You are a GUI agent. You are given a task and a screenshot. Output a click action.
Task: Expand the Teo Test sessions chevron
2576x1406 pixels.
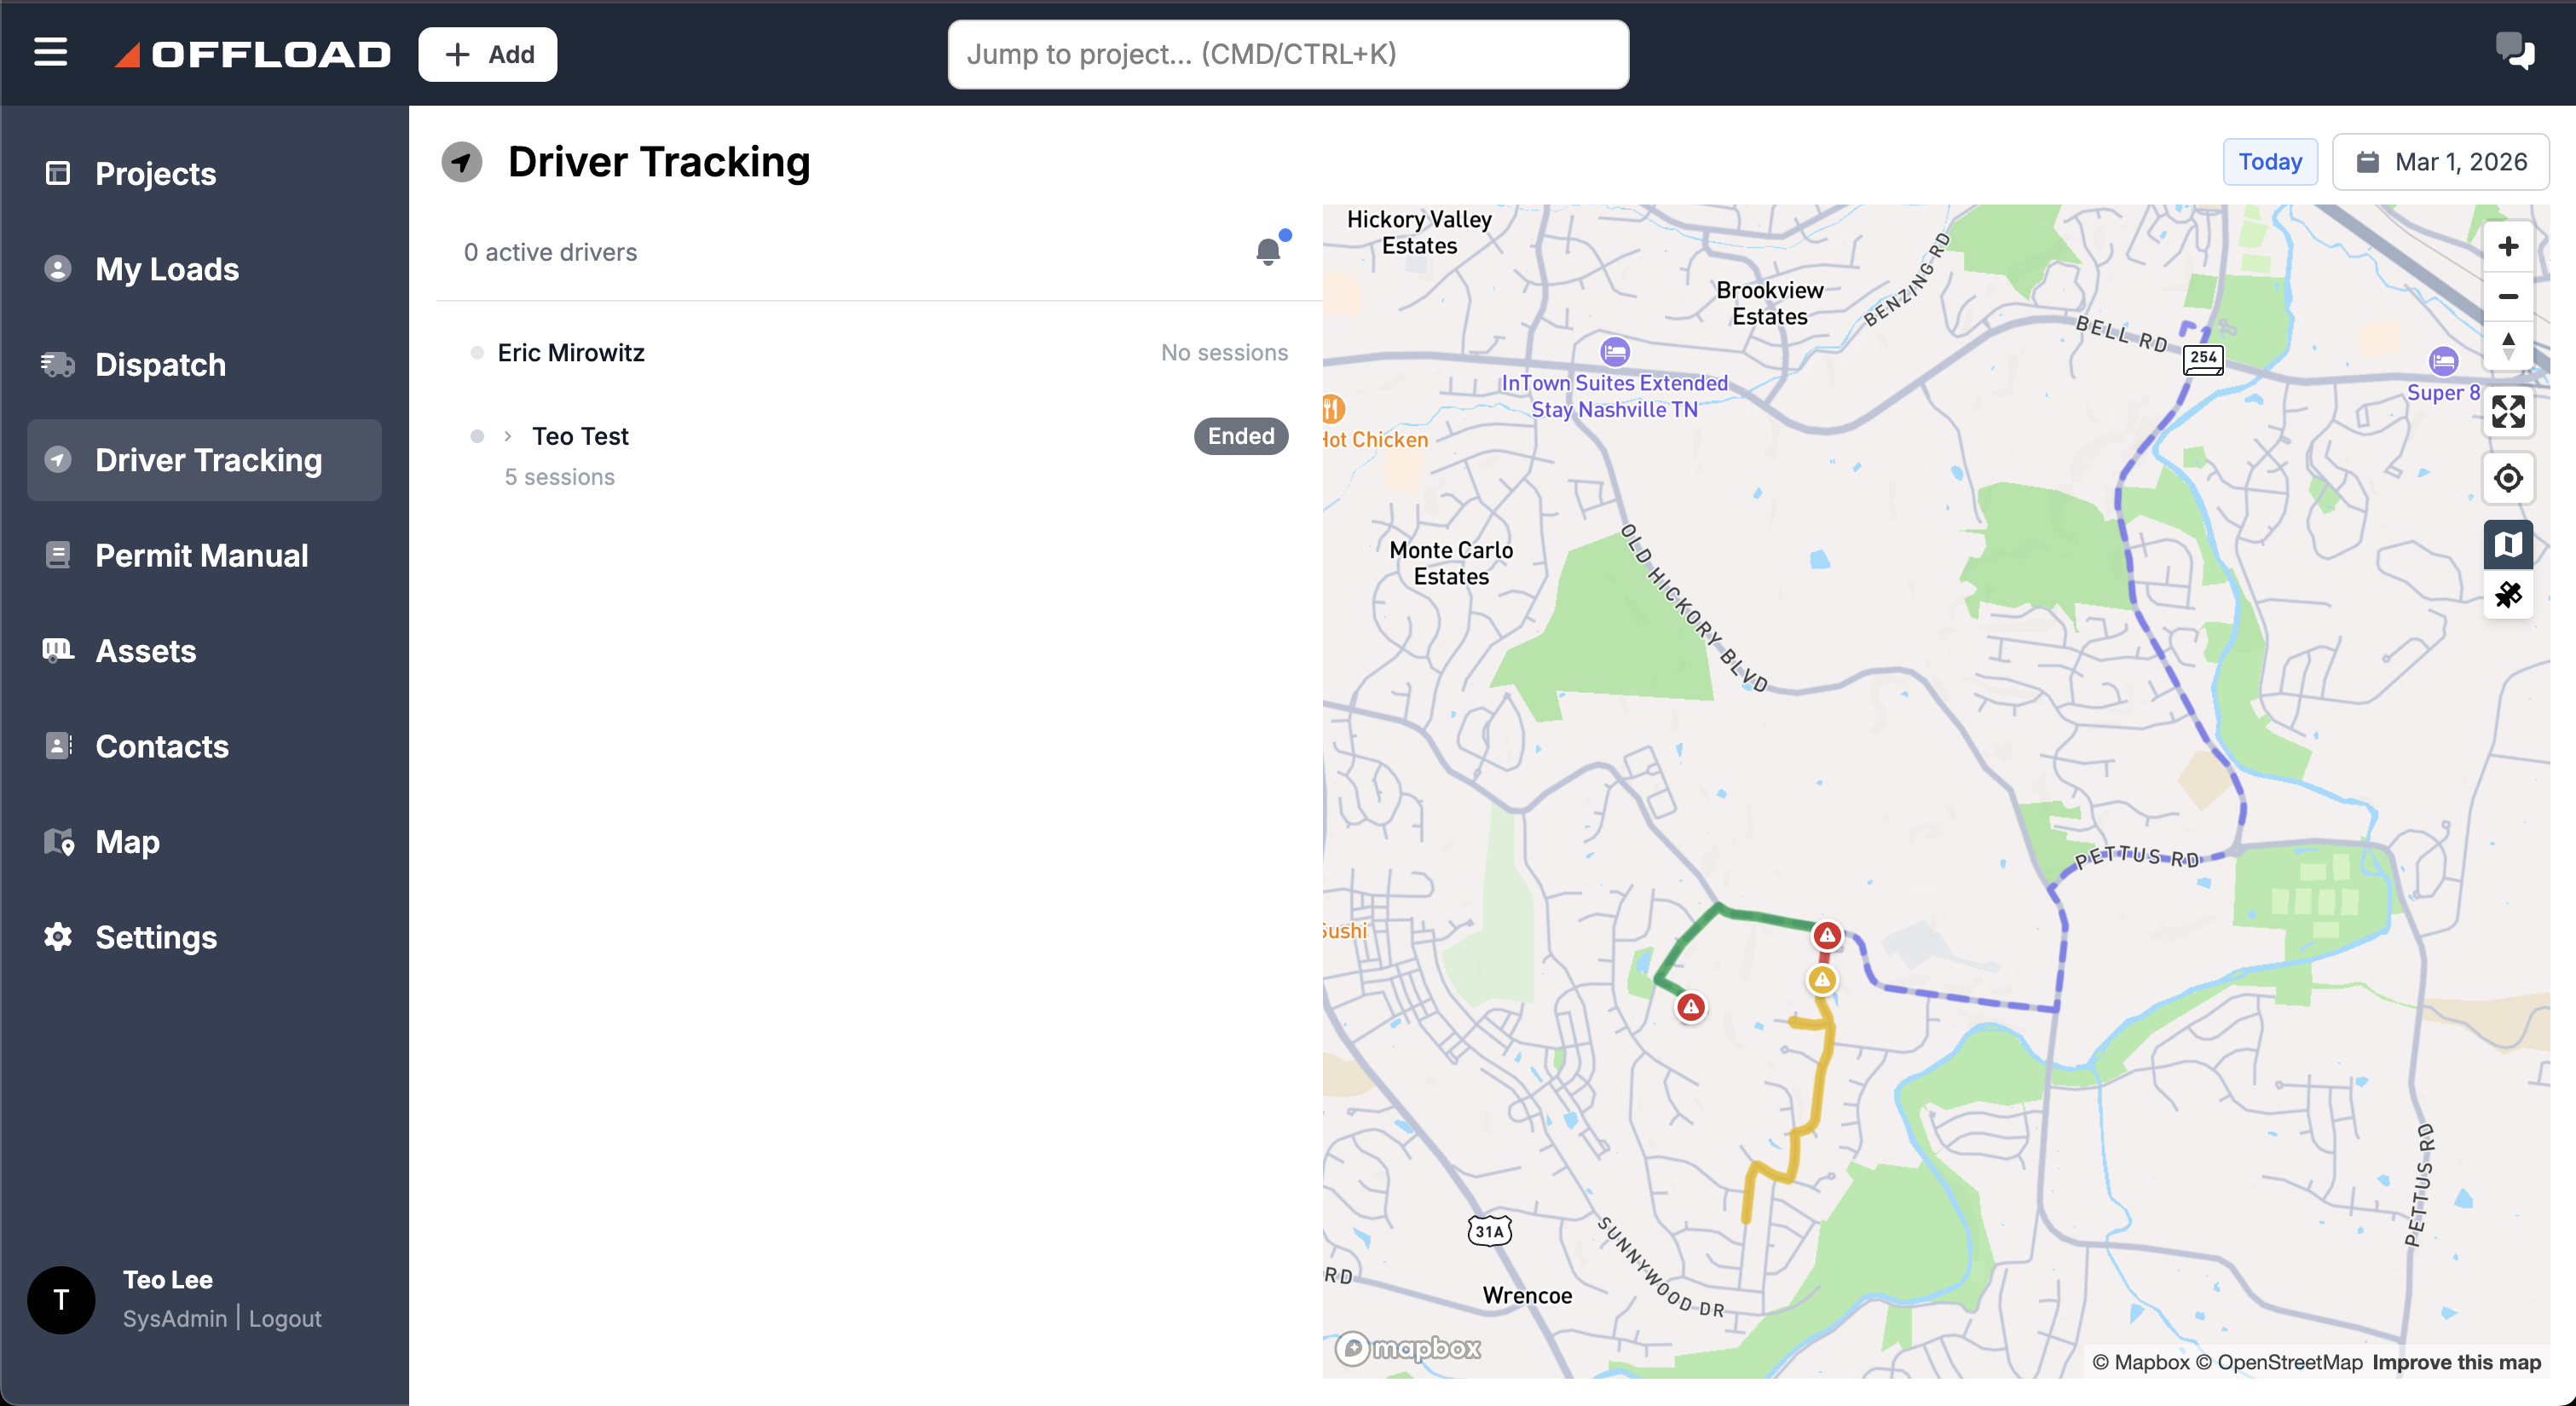point(508,436)
